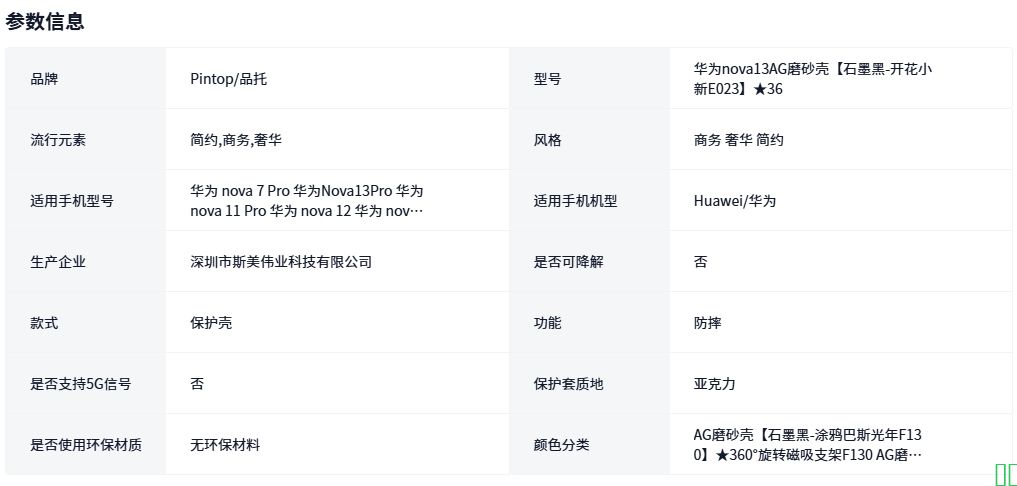Click the Pintop/品托 brand value

coord(229,79)
